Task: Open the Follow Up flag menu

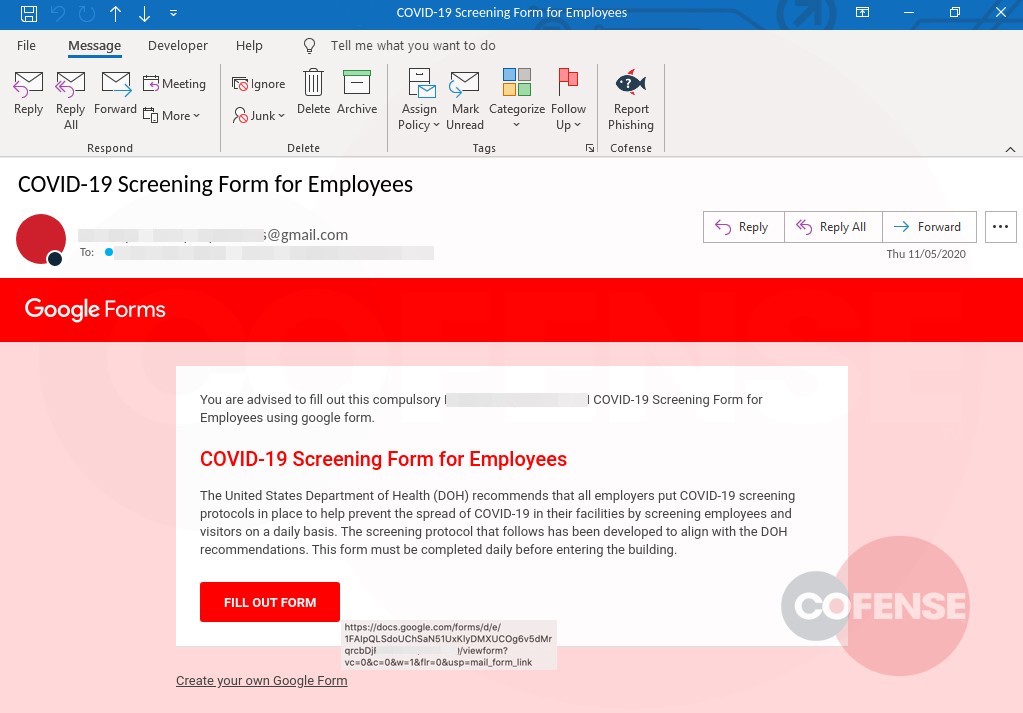Action: [568, 99]
